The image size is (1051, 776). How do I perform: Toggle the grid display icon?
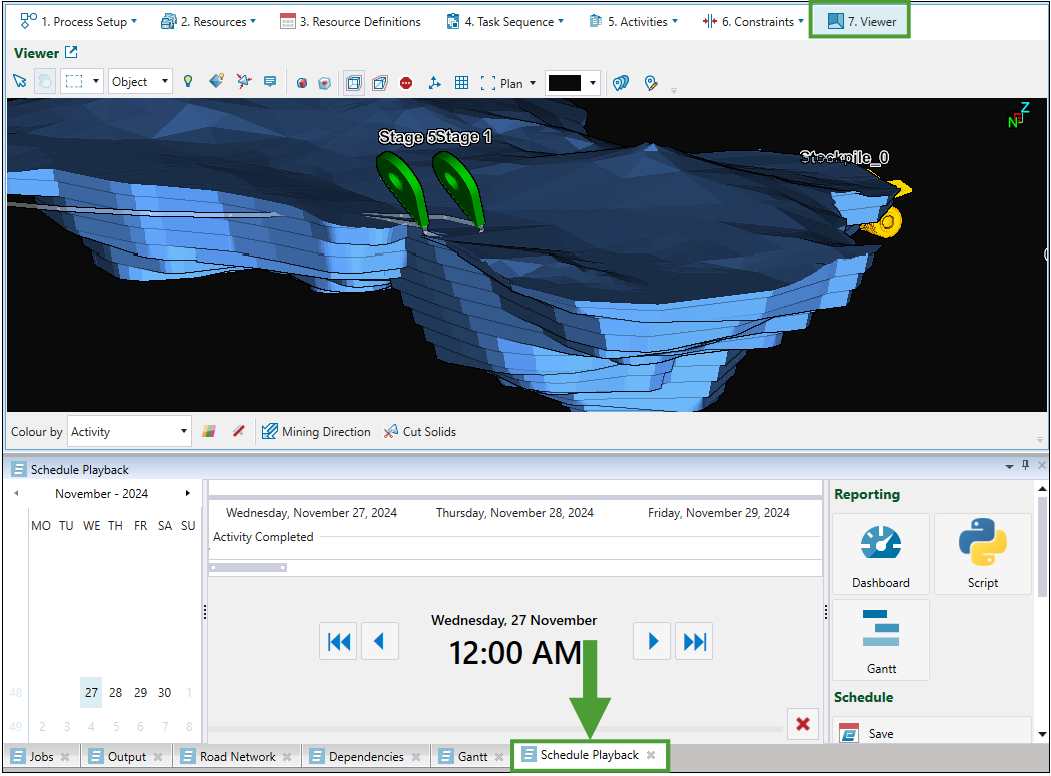461,83
